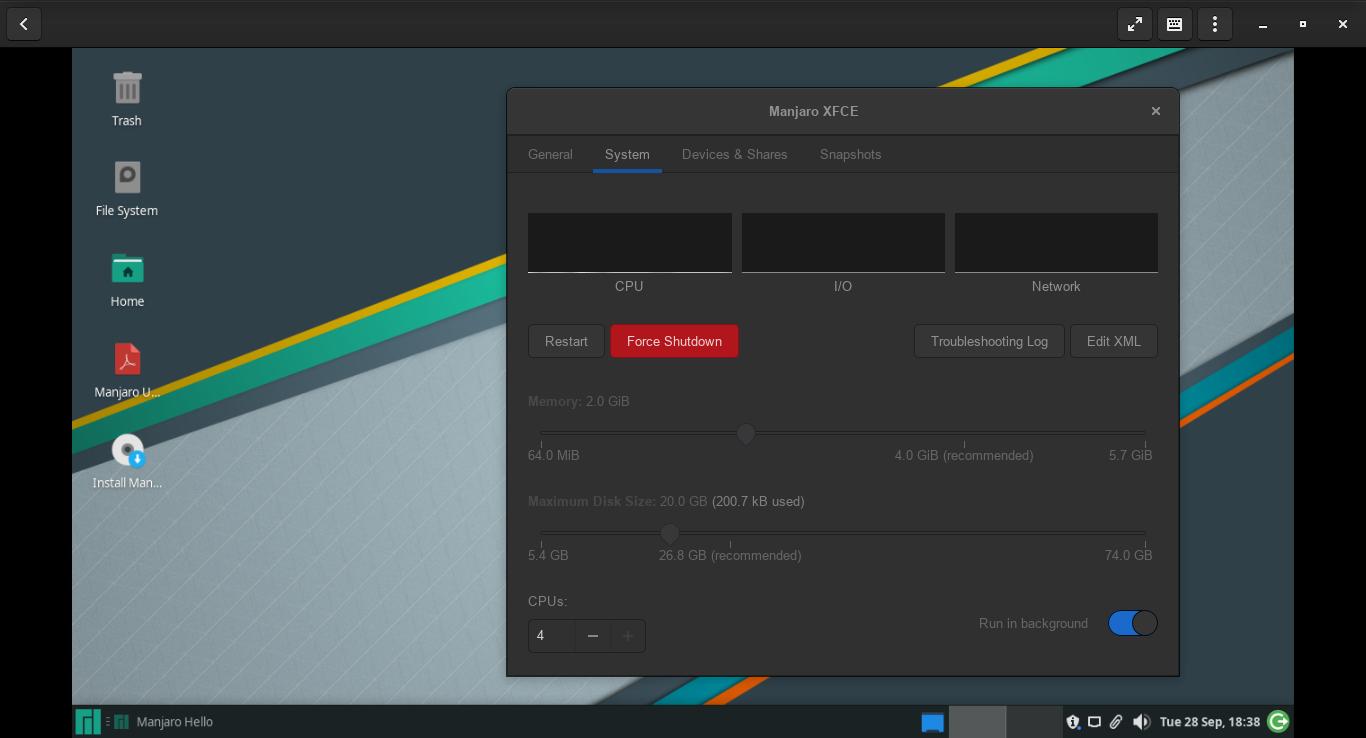Open the three-dot menu in Boxes header
Viewport: 1366px width, 738px height.
(1215, 24)
